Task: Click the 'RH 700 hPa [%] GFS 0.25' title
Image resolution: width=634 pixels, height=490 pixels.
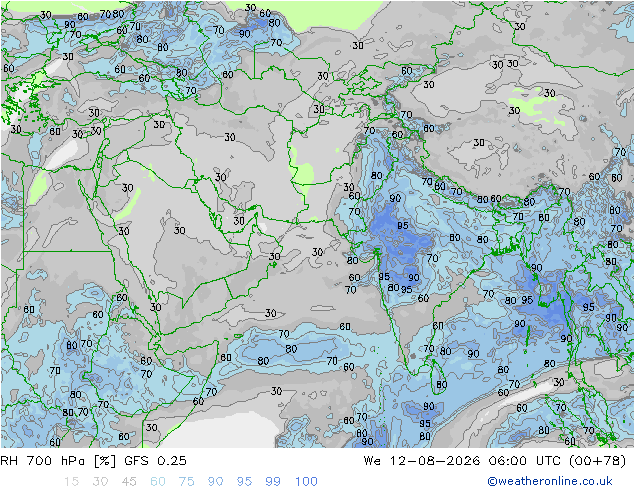Action: 93,461
